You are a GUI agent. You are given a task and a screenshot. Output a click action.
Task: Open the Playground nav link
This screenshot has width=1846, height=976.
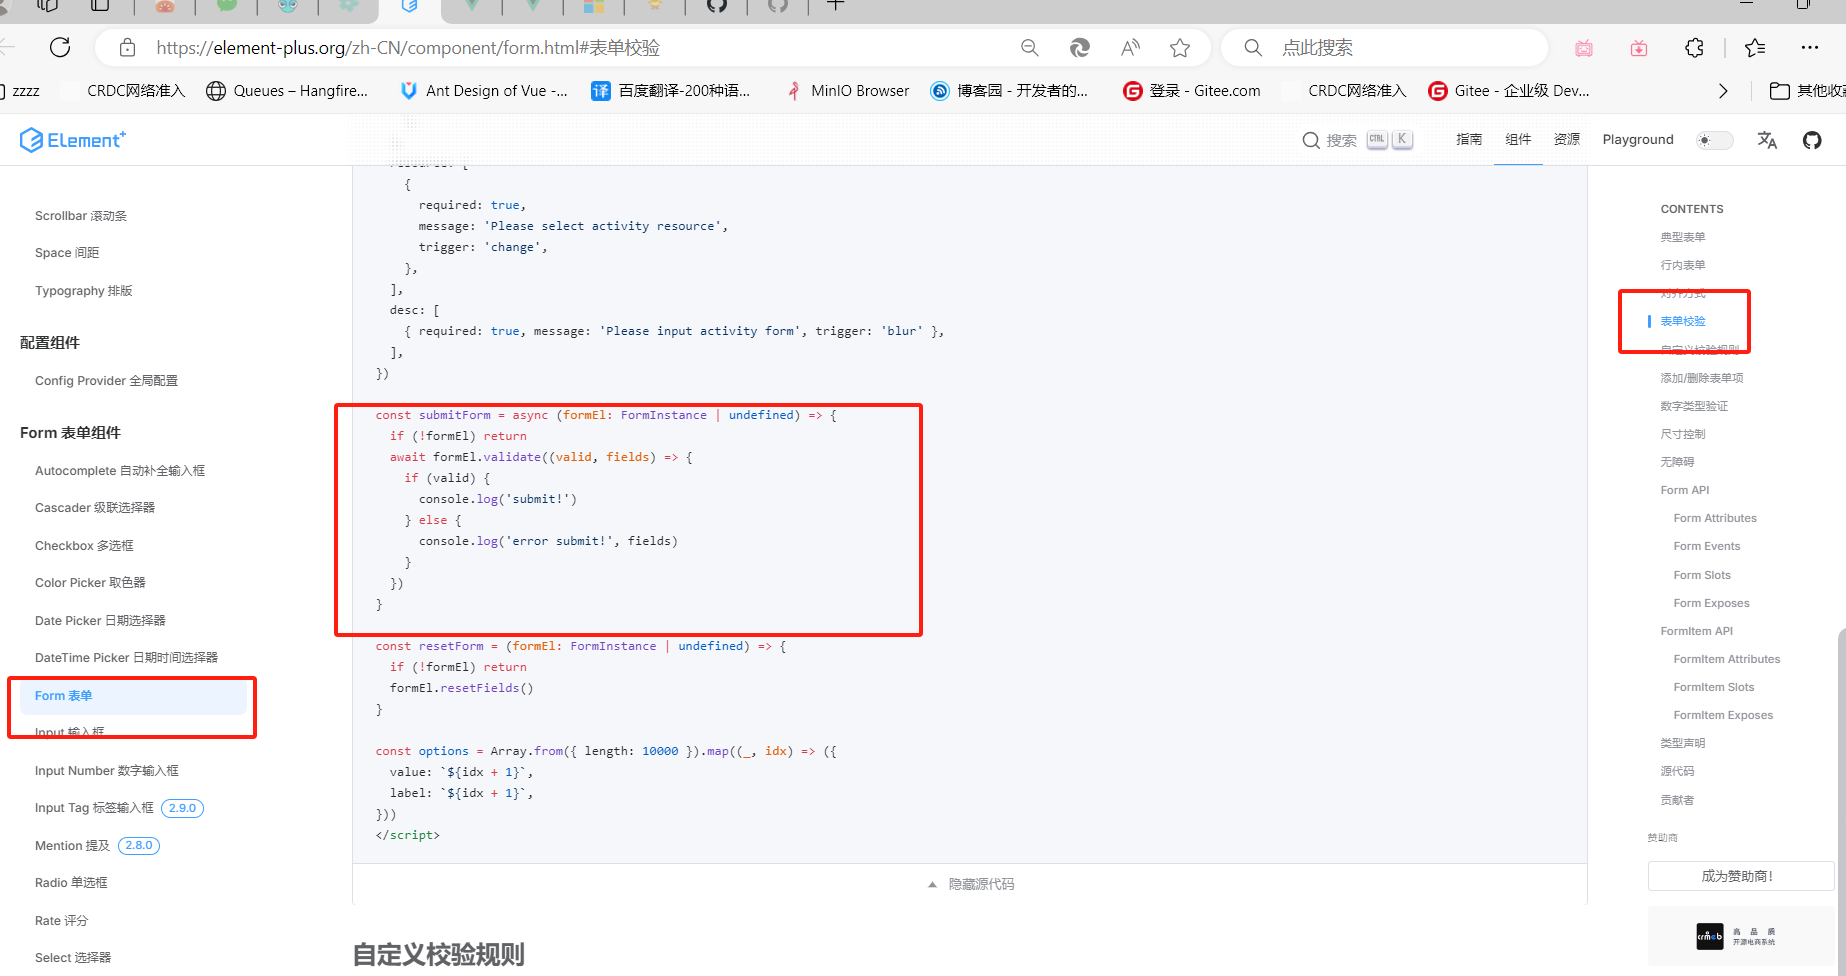(x=1638, y=140)
